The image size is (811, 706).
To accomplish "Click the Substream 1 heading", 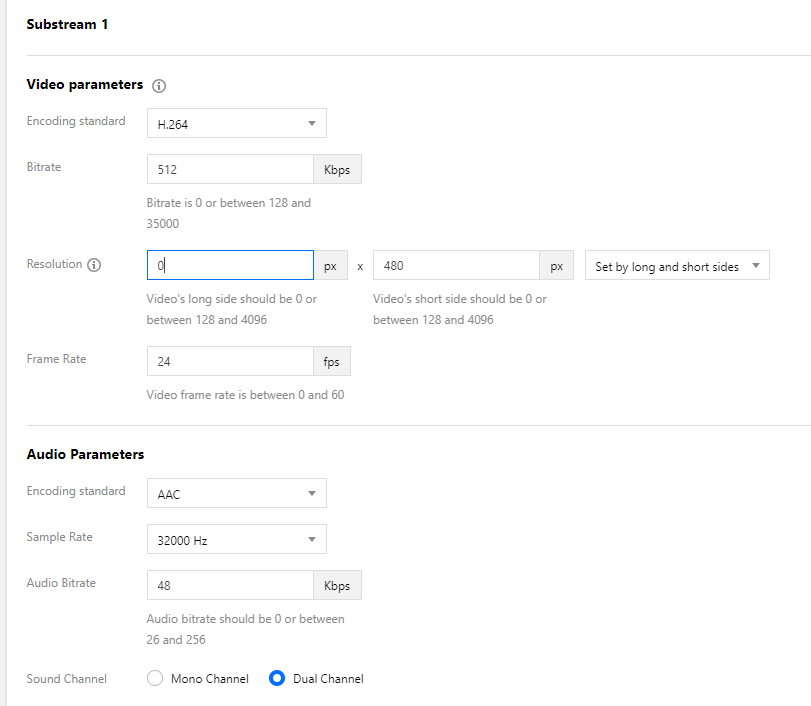I will pyautogui.click(x=67, y=24).
